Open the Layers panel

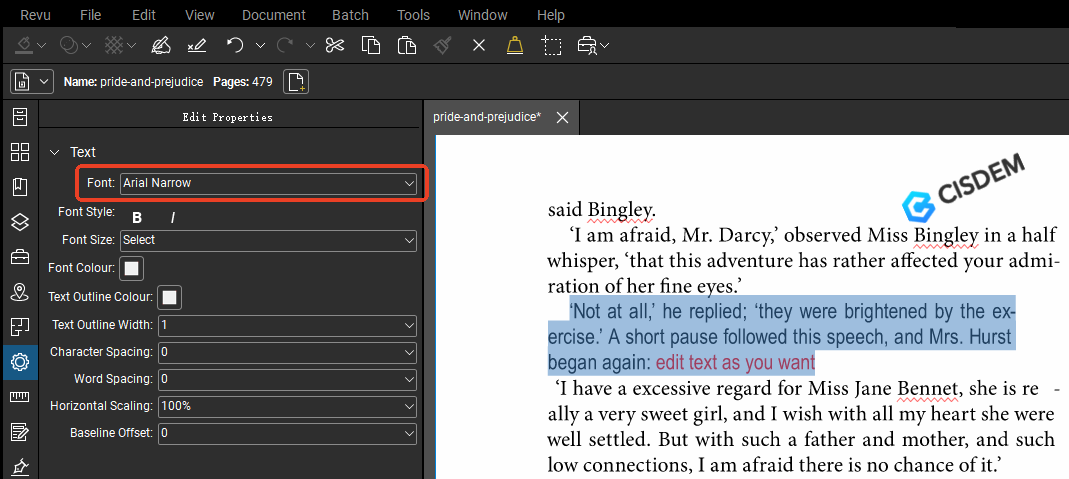tap(20, 222)
